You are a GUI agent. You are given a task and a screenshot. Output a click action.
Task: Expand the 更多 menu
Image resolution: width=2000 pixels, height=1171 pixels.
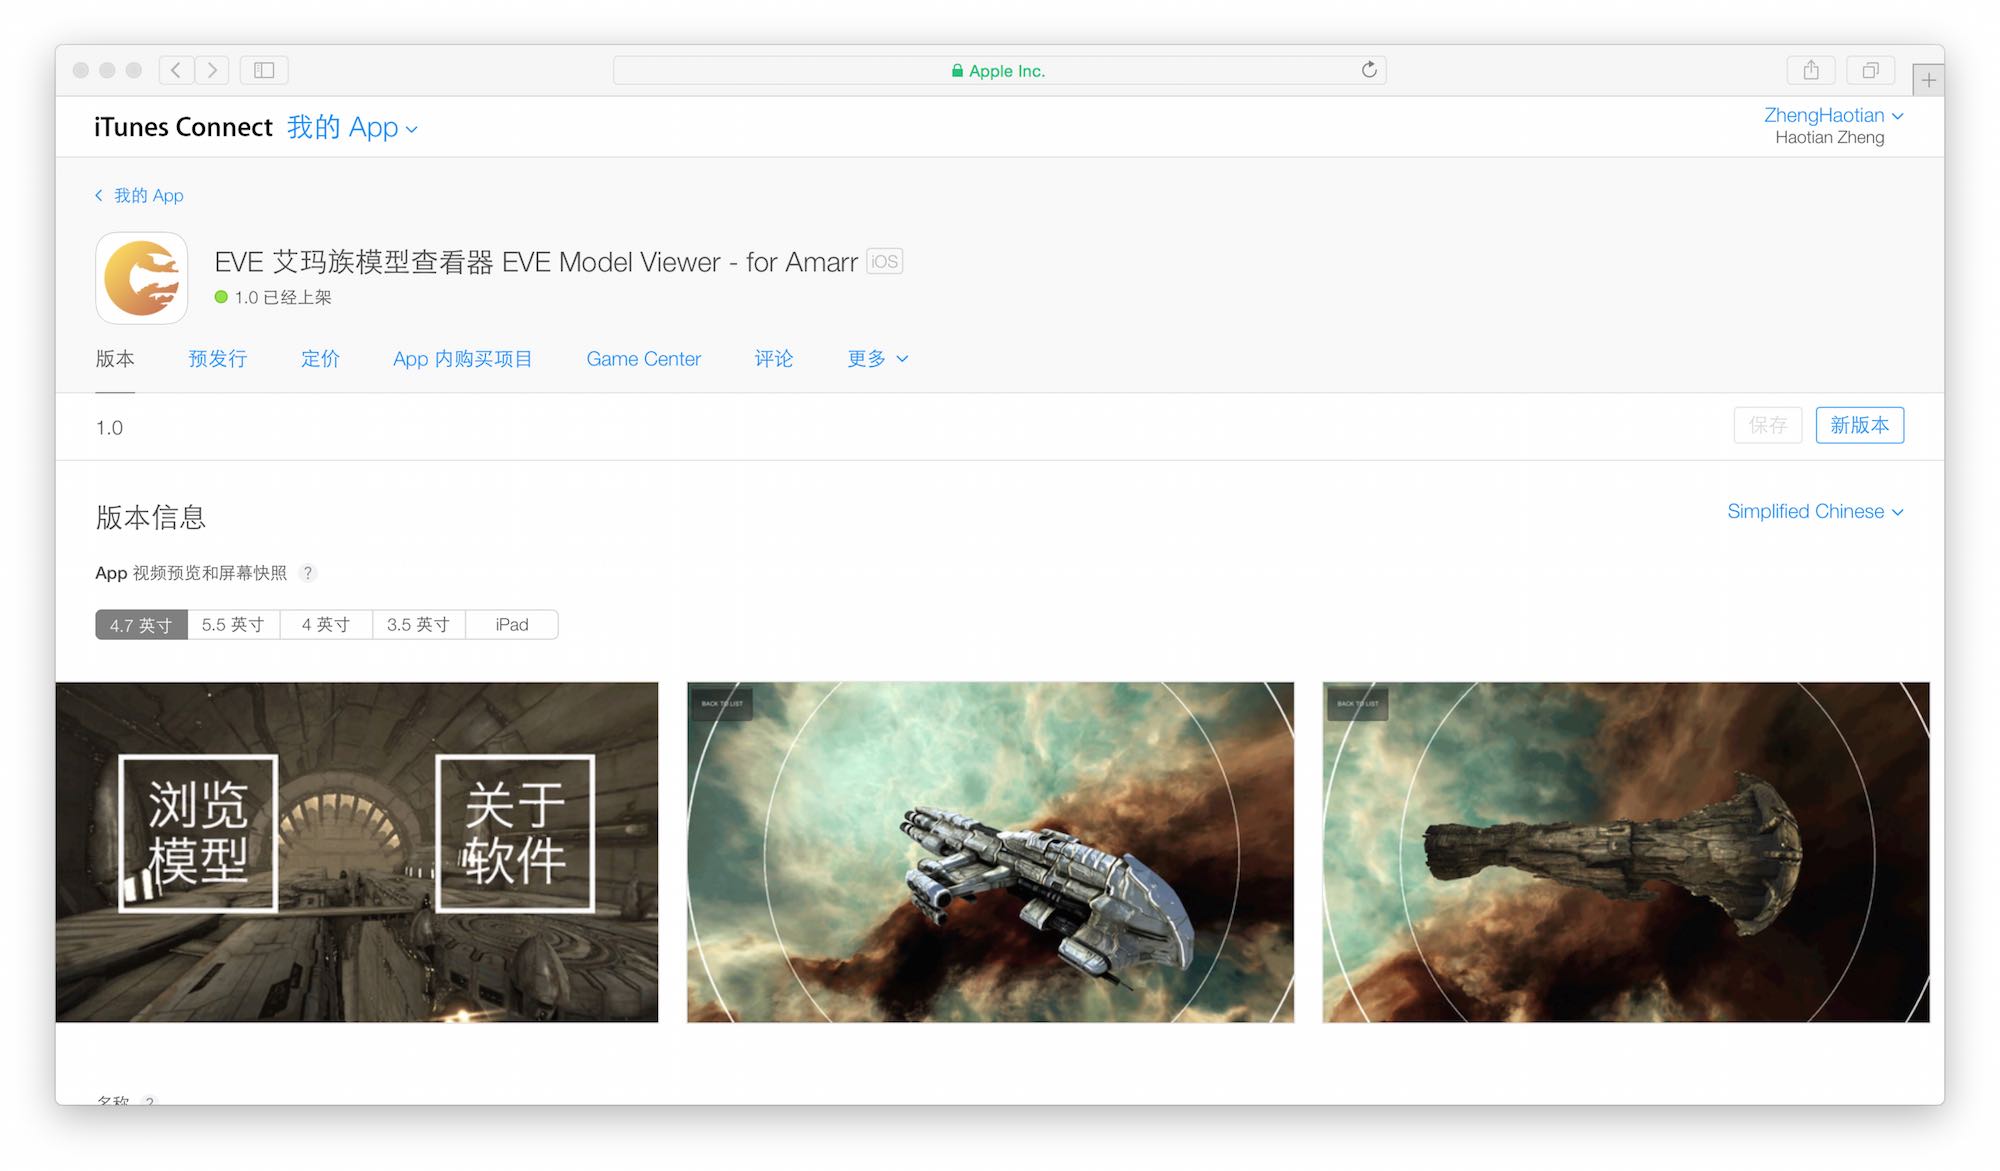(877, 359)
